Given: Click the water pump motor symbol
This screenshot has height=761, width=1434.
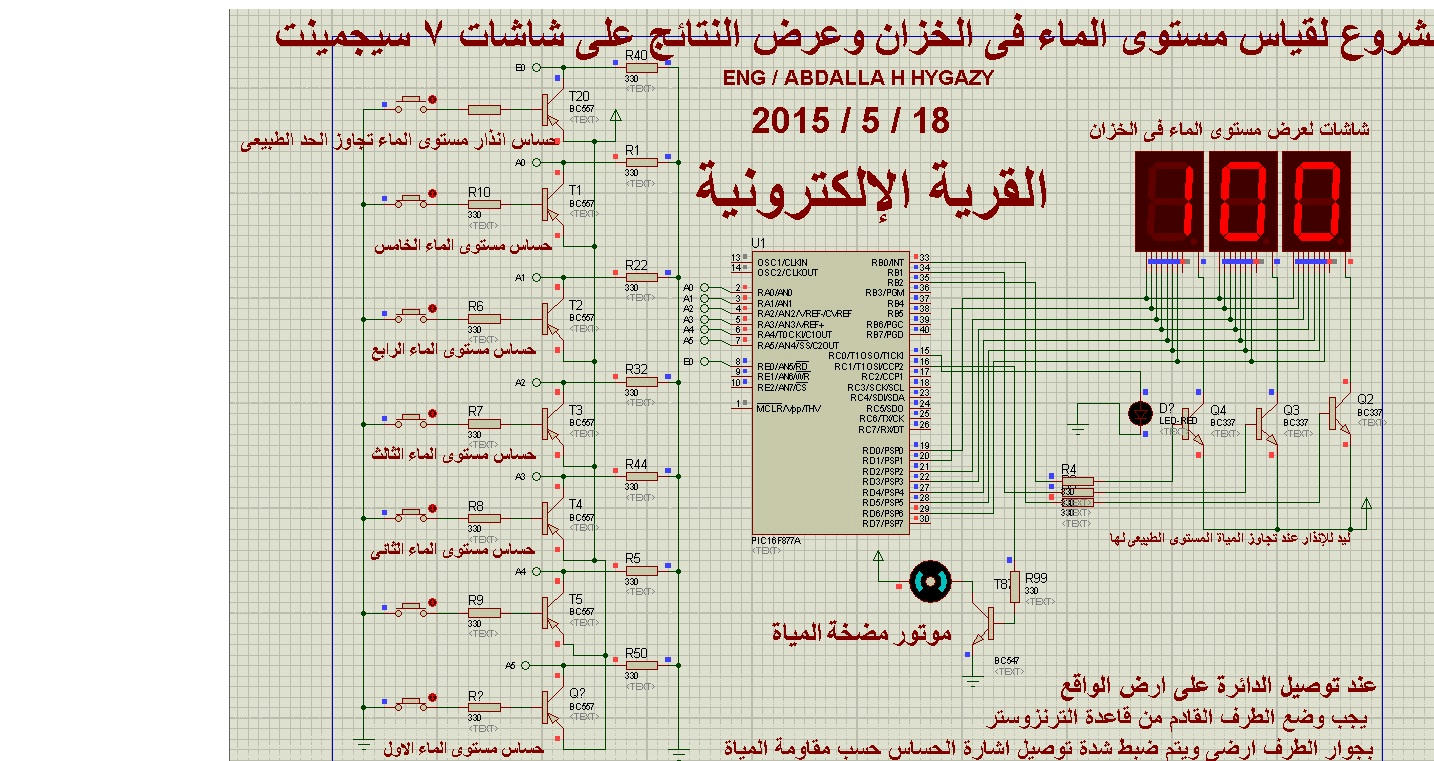Looking at the screenshot, I should coord(930,582).
